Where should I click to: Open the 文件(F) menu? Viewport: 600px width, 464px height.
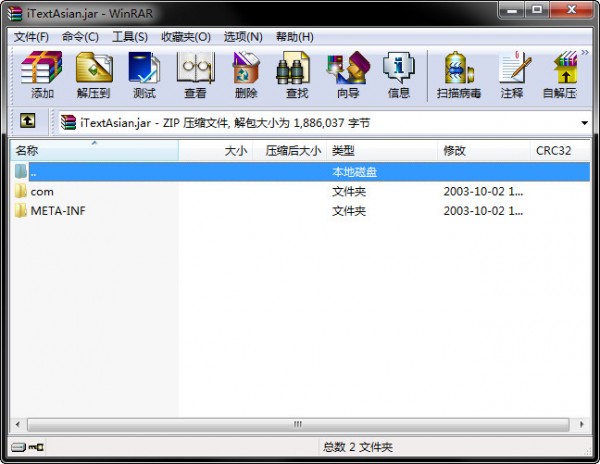pos(31,37)
